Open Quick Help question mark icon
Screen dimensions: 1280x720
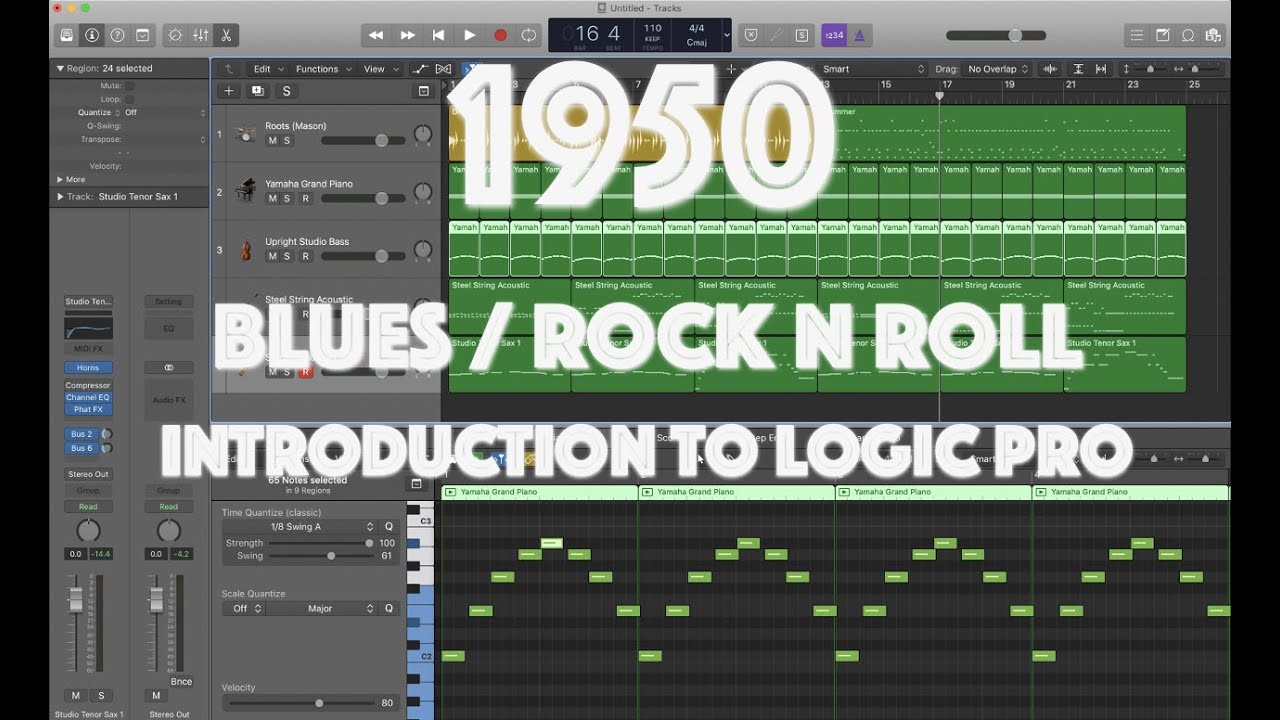117,35
